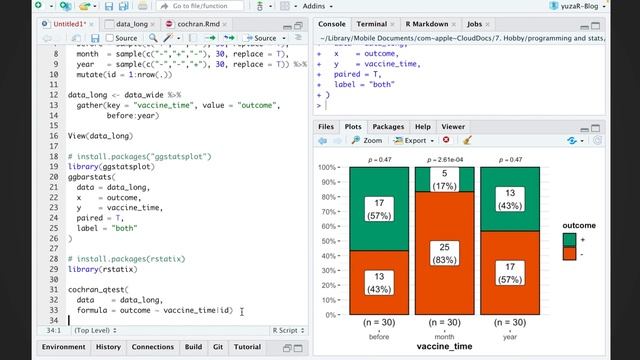This screenshot has width=640, height=360.
Task: Click the Publish plot icon
Action: click(572, 140)
